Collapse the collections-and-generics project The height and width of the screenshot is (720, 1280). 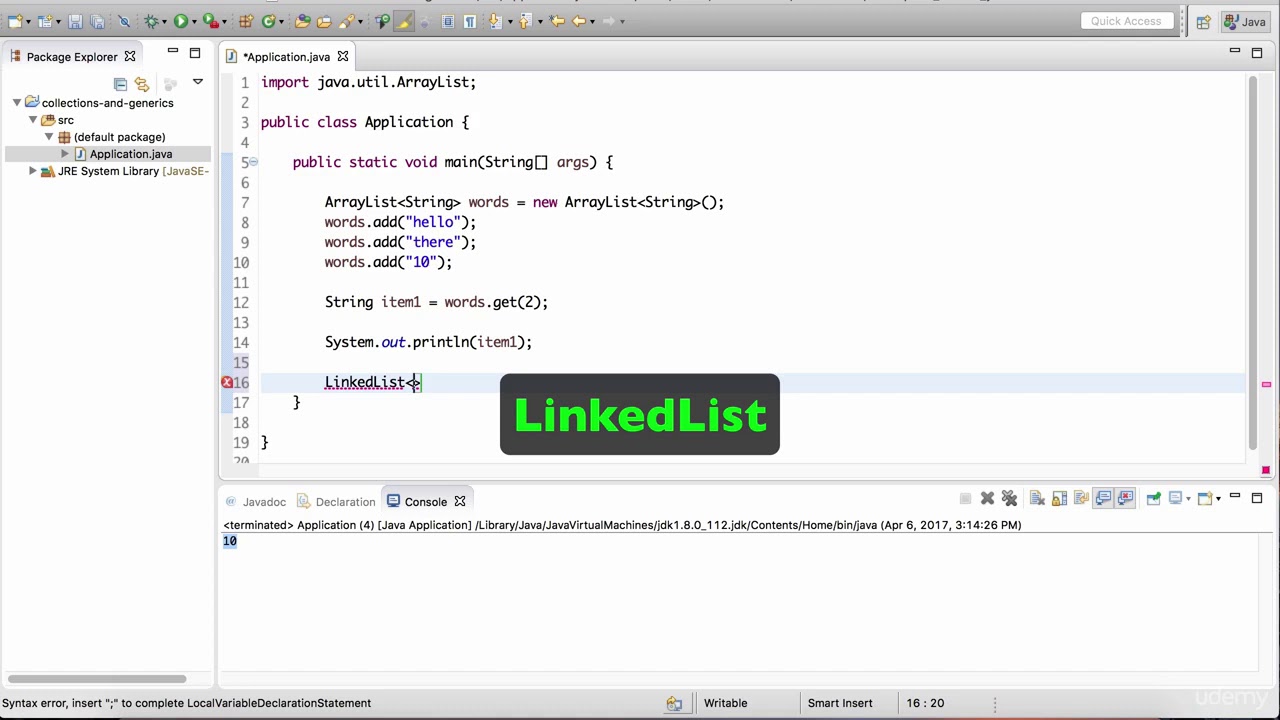pos(17,103)
